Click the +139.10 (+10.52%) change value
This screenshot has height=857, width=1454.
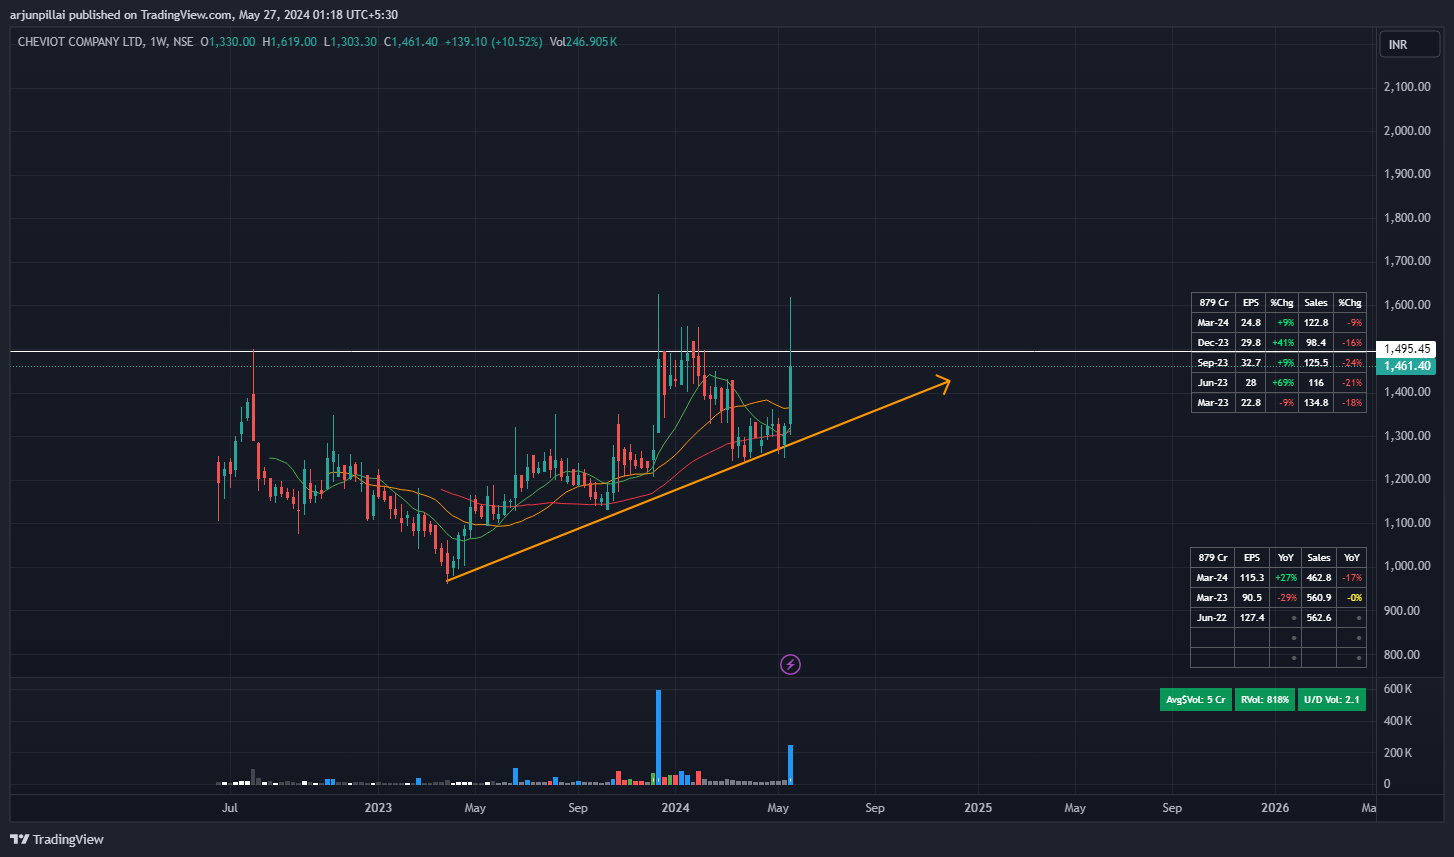tap(493, 42)
